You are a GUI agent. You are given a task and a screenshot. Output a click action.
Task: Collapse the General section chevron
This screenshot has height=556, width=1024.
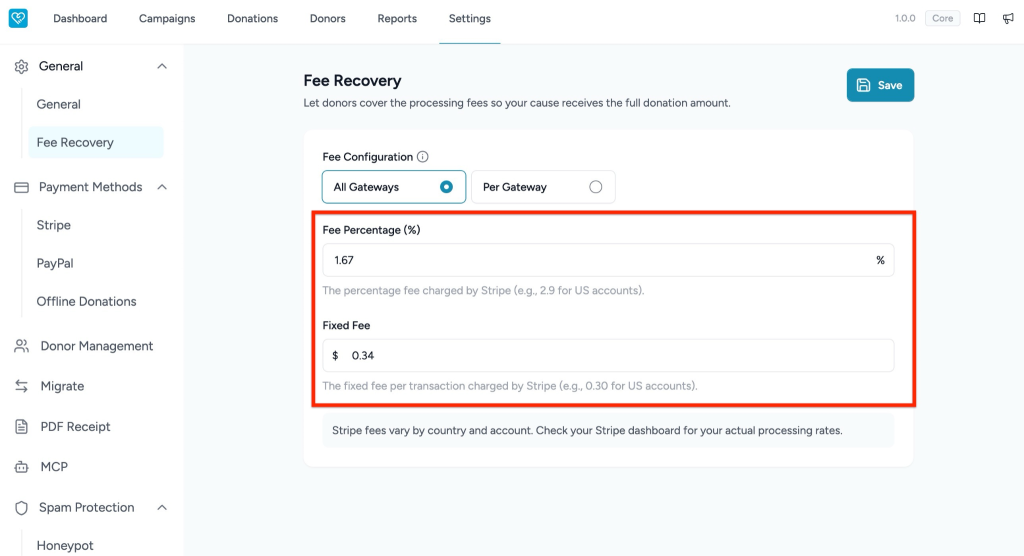(162, 66)
